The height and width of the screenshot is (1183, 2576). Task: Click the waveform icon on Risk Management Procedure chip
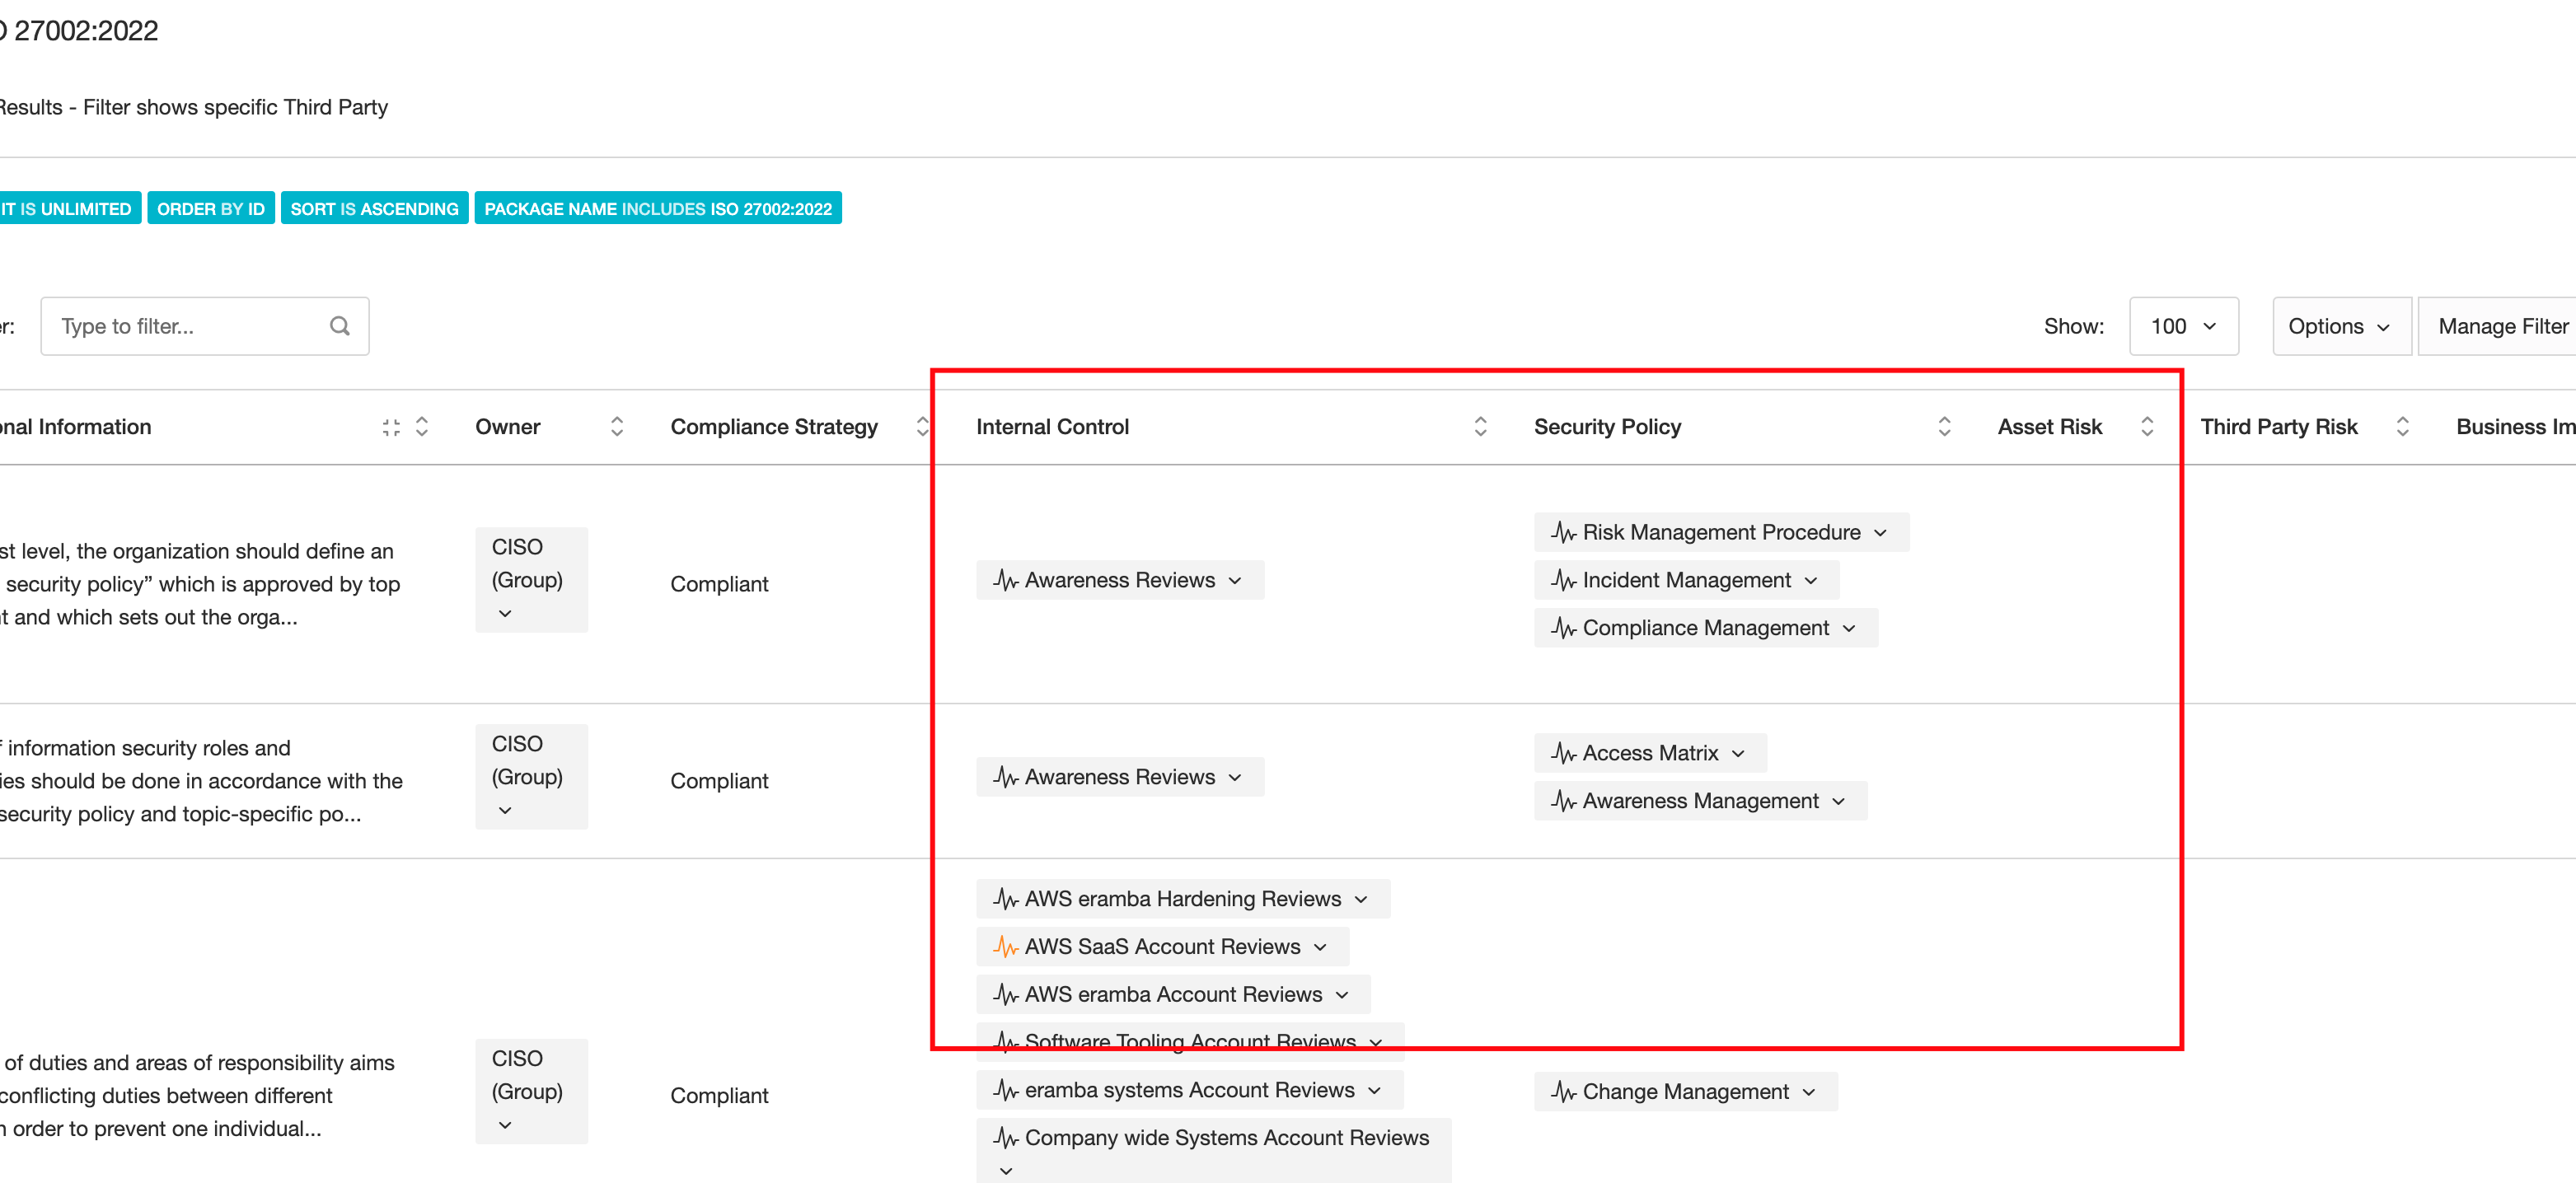click(x=1563, y=531)
